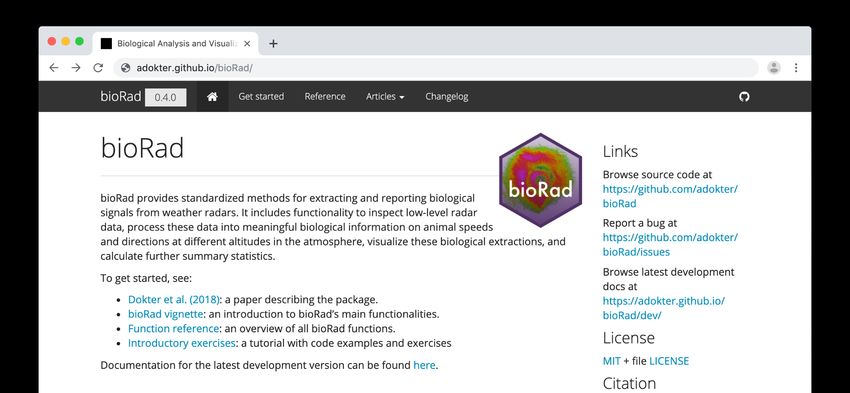
Task: Go to the home icon in navbar
Action: [x=212, y=96]
